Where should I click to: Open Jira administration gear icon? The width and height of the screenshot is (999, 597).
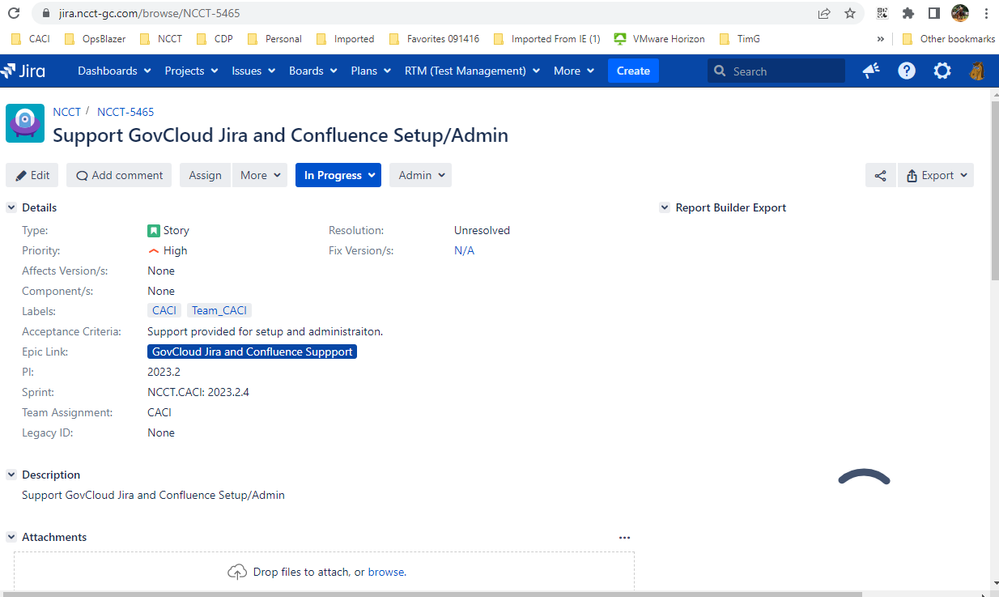coord(942,71)
